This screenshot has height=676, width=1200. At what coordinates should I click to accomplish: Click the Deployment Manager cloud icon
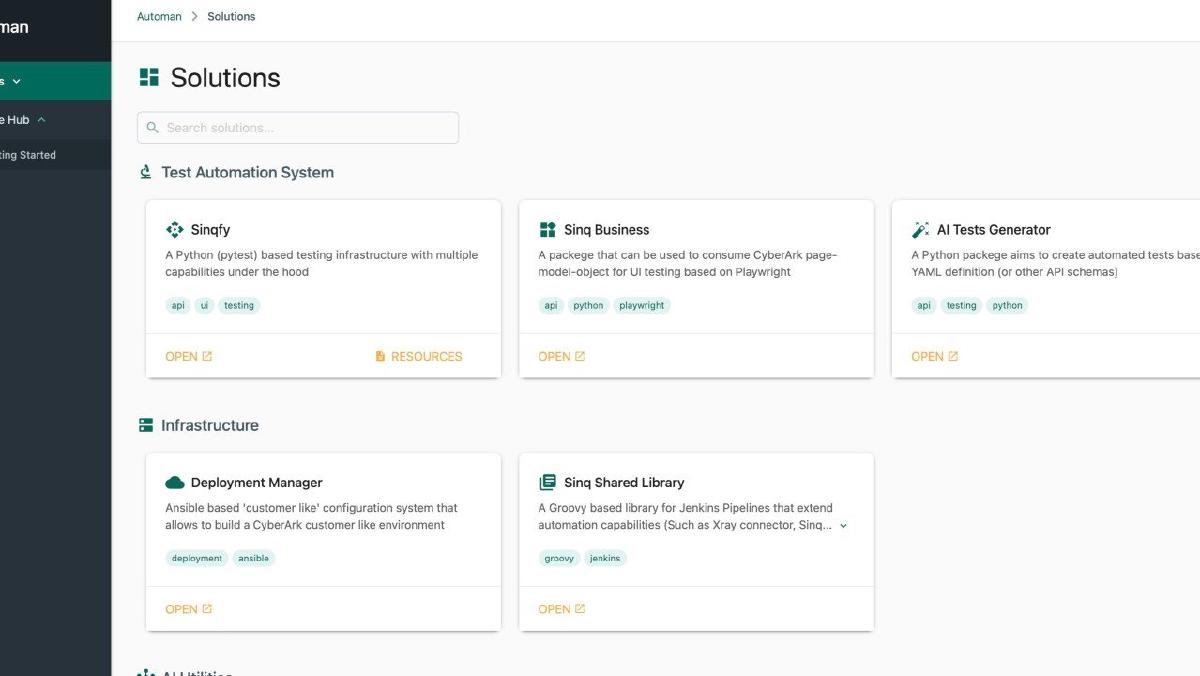[175, 482]
